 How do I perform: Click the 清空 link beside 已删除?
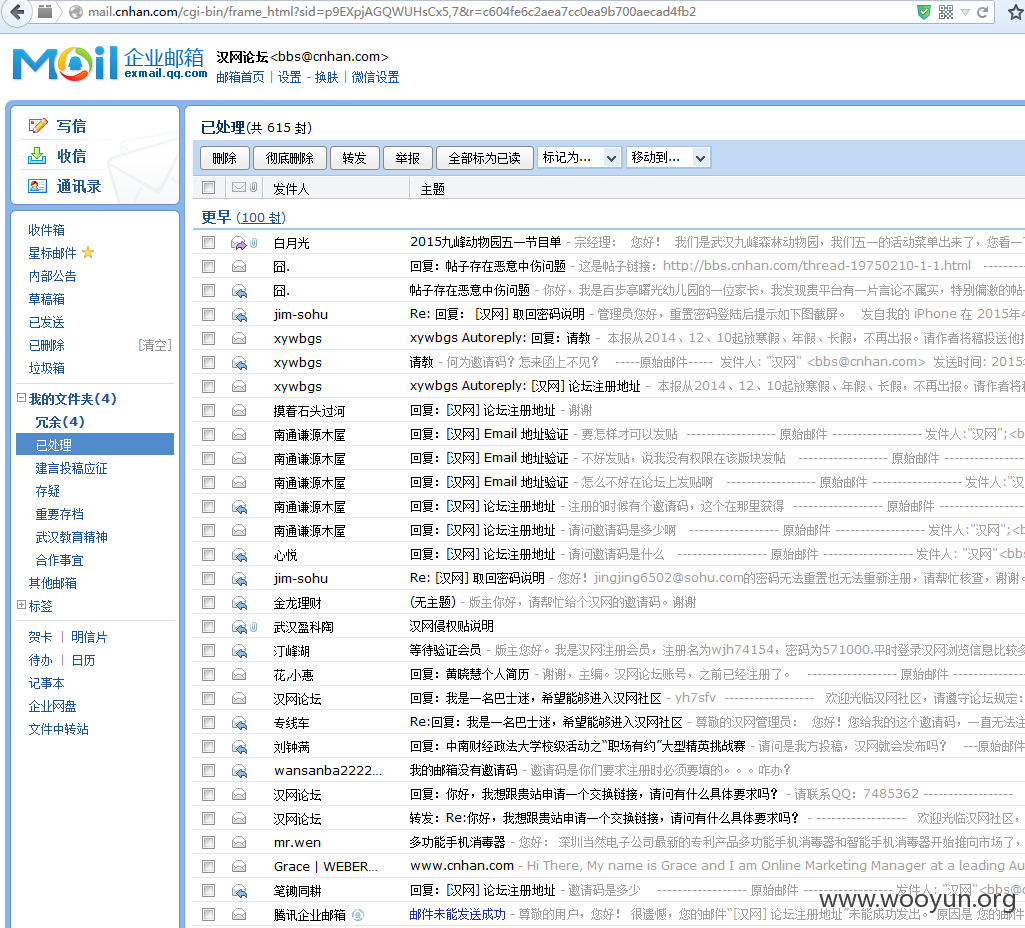[155, 345]
